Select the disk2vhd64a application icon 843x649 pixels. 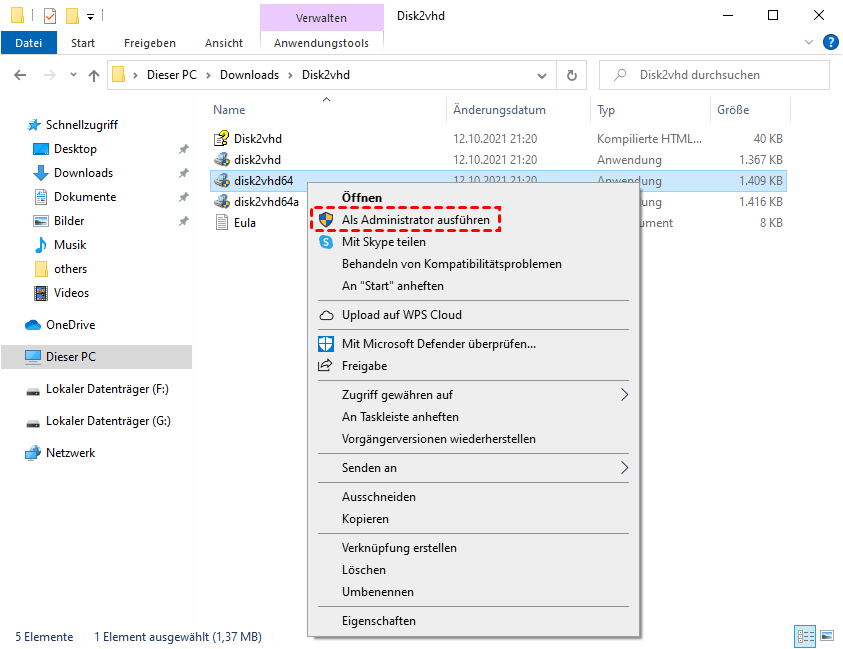(222, 202)
